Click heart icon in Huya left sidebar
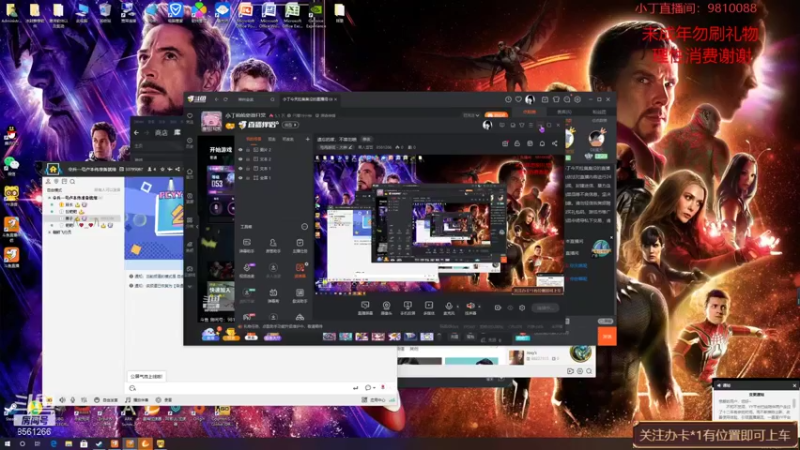This screenshot has width=800, height=450. tap(190, 116)
